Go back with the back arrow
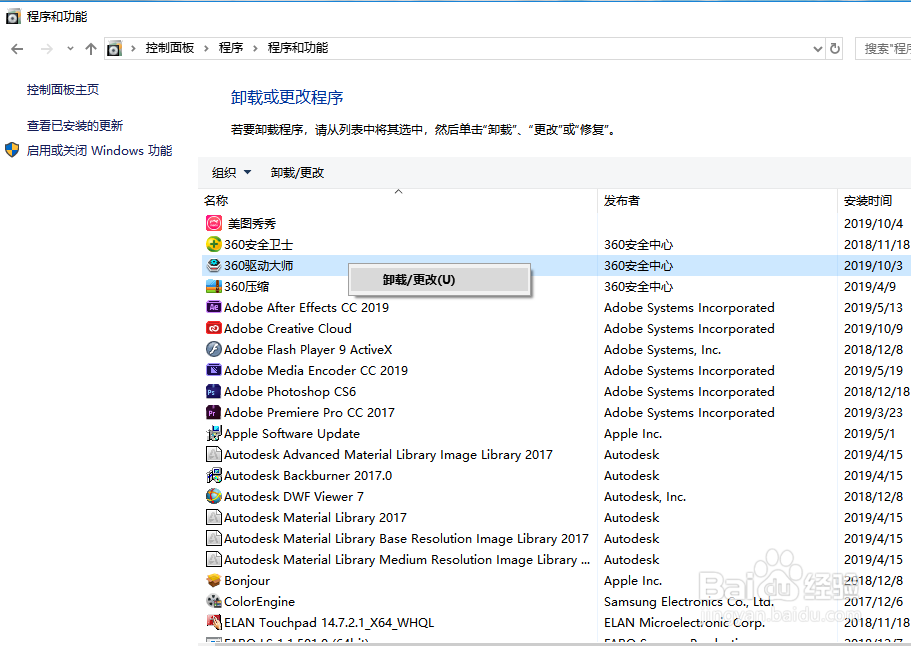The width and height of the screenshot is (911, 646). click(17, 49)
